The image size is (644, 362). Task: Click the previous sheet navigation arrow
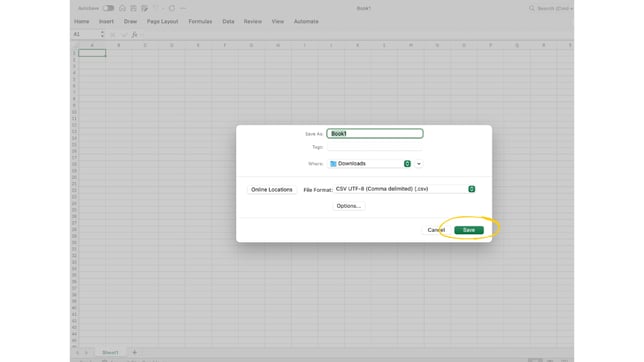tap(78, 353)
